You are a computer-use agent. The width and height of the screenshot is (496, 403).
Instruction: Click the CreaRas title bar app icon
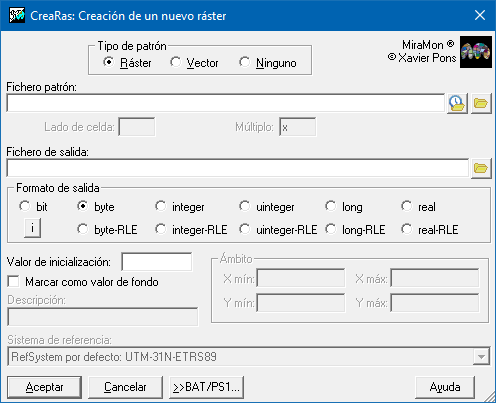click(17, 15)
